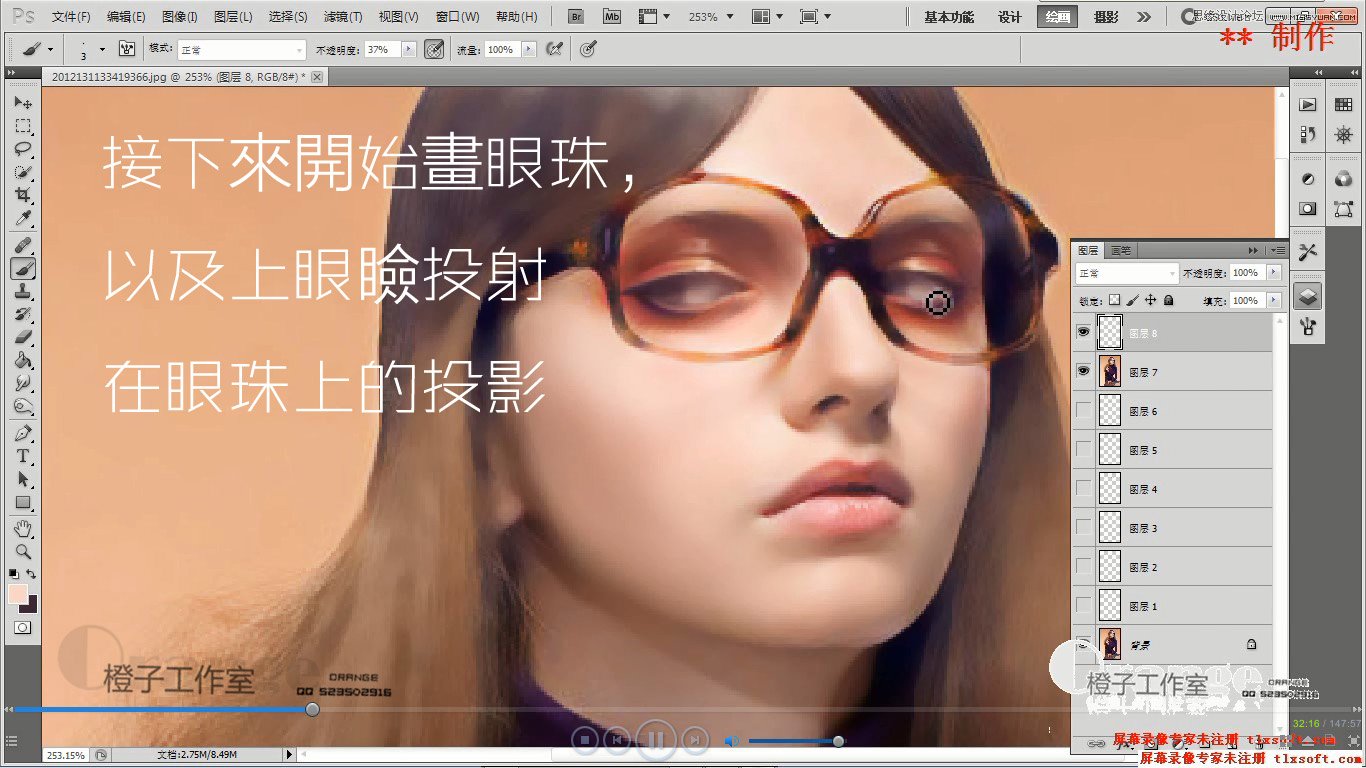Select the 图层 3 layer thumbnail
The image size is (1366, 768).
point(1110,528)
